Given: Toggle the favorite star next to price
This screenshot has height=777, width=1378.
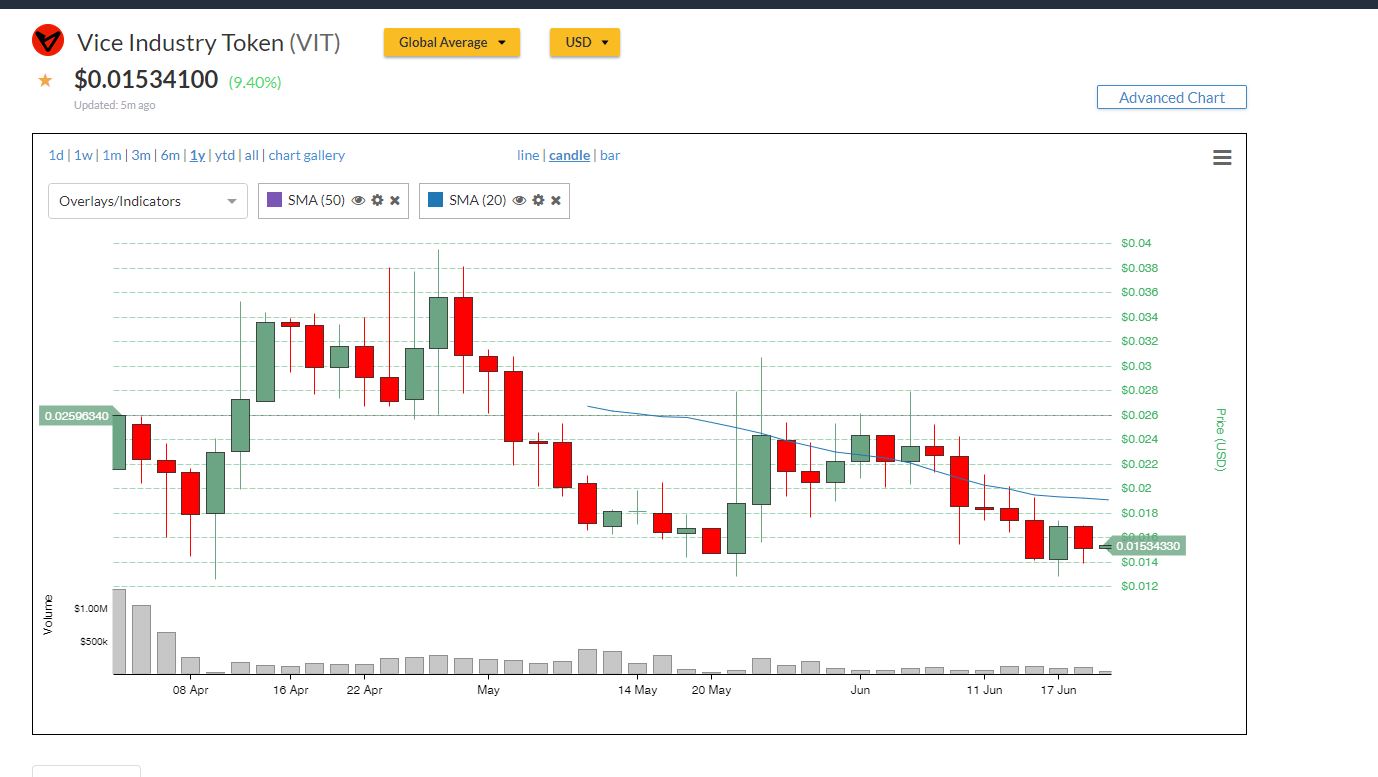Looking at the screenshot, I should (x=45, y=81).
